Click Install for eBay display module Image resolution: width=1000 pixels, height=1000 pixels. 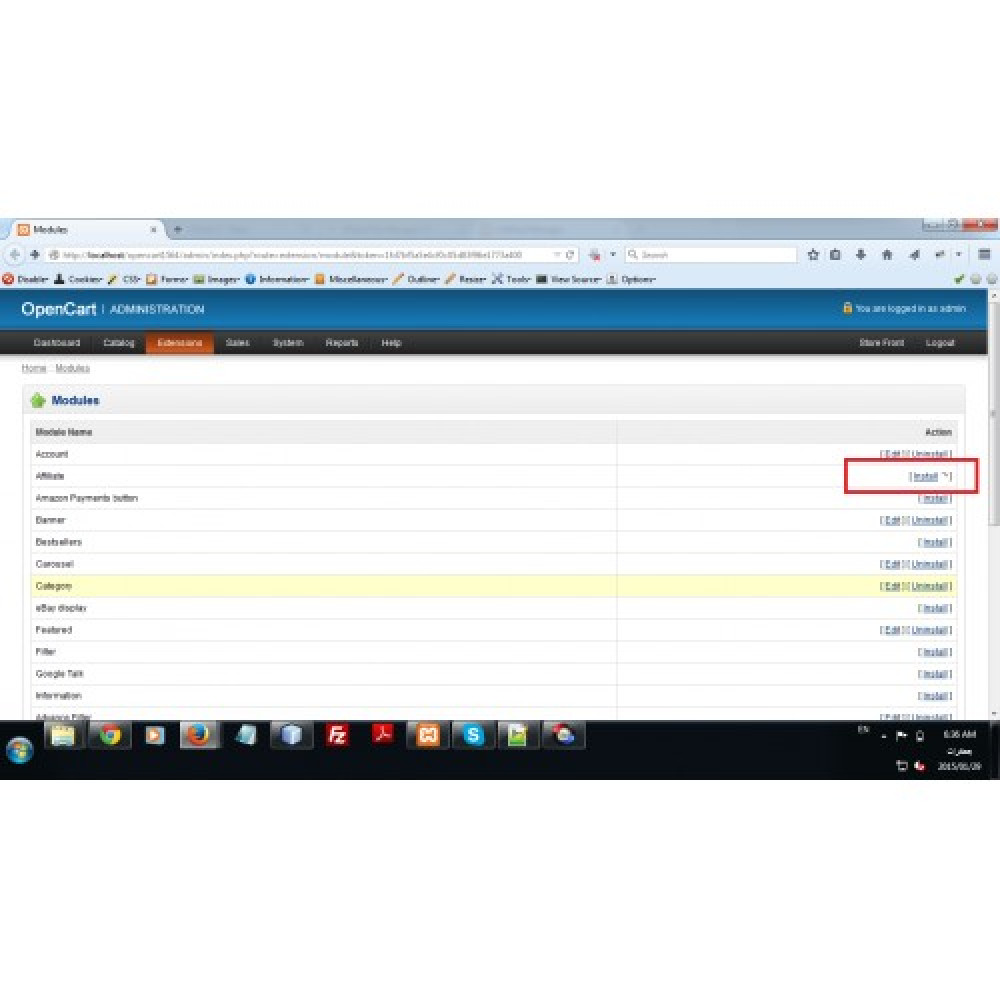coord(935,608)
